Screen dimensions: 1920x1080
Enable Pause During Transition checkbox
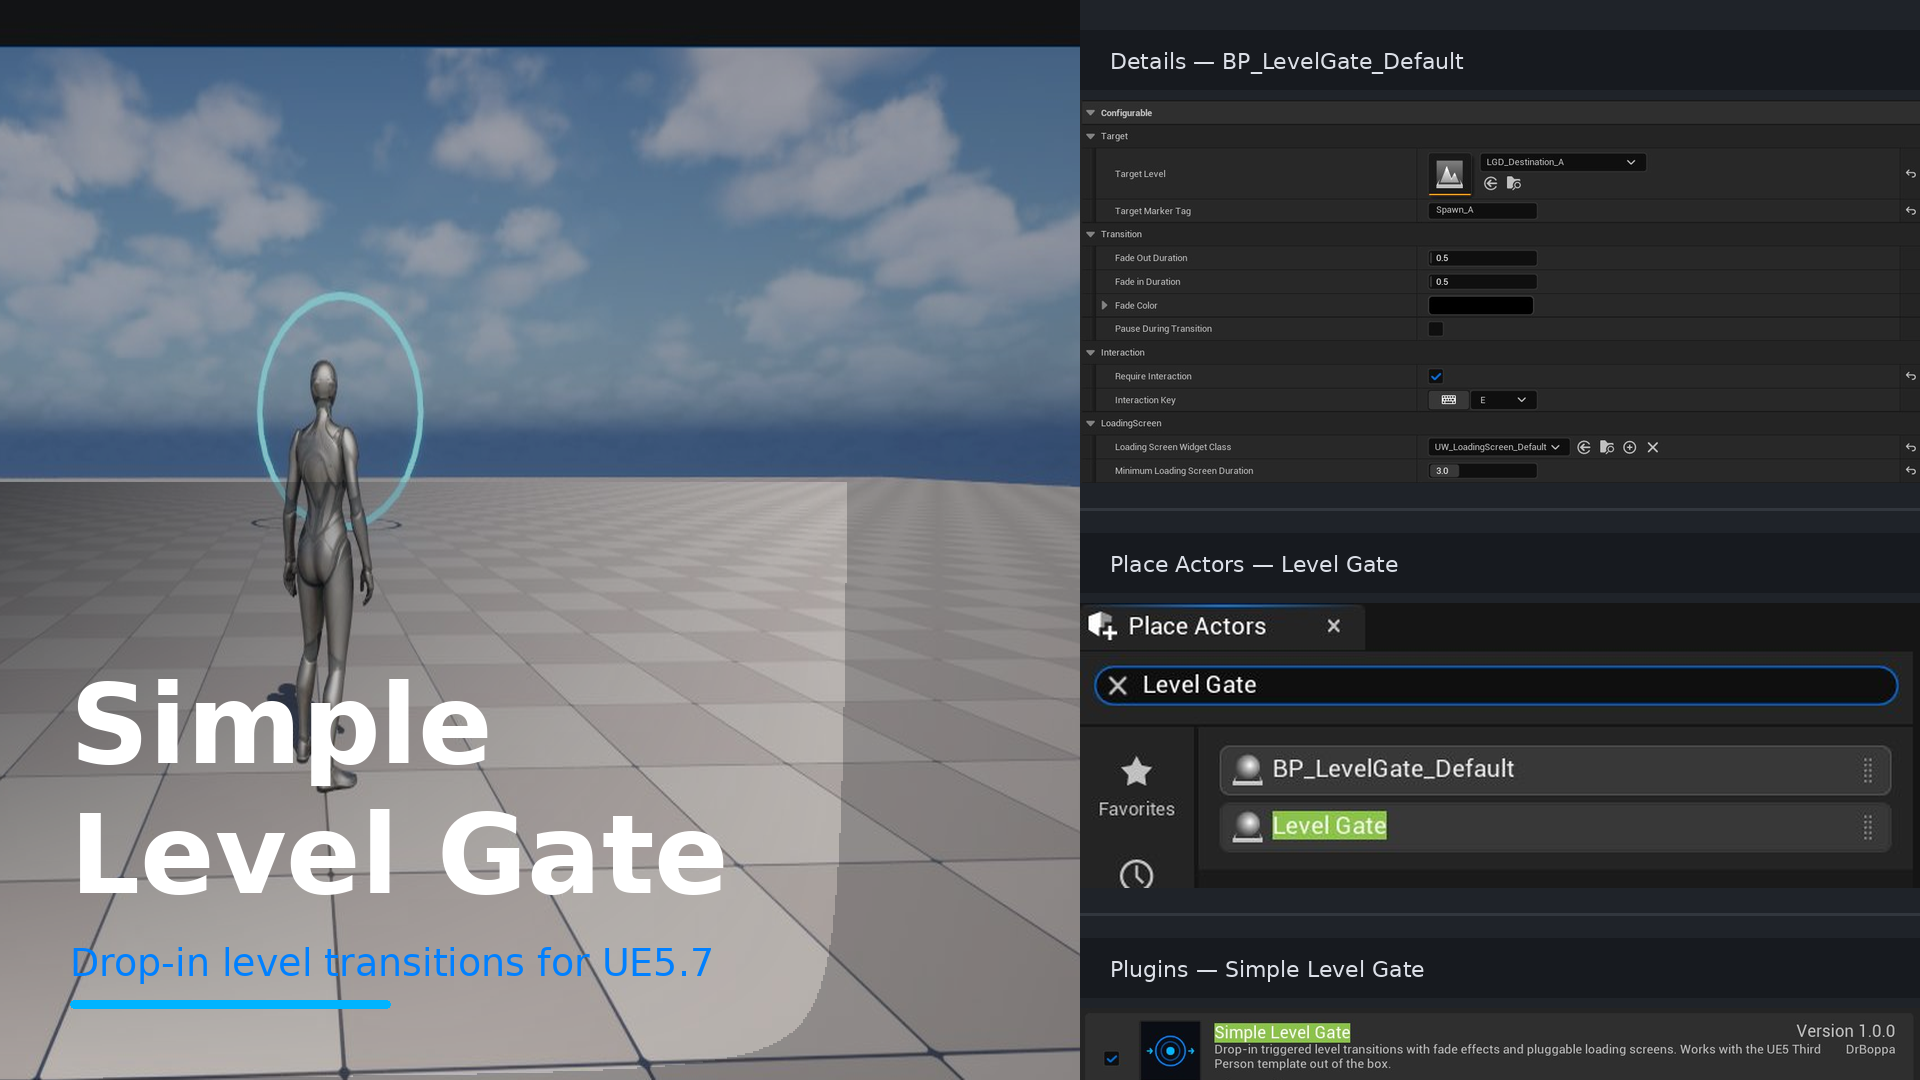tap(1436, 329)
